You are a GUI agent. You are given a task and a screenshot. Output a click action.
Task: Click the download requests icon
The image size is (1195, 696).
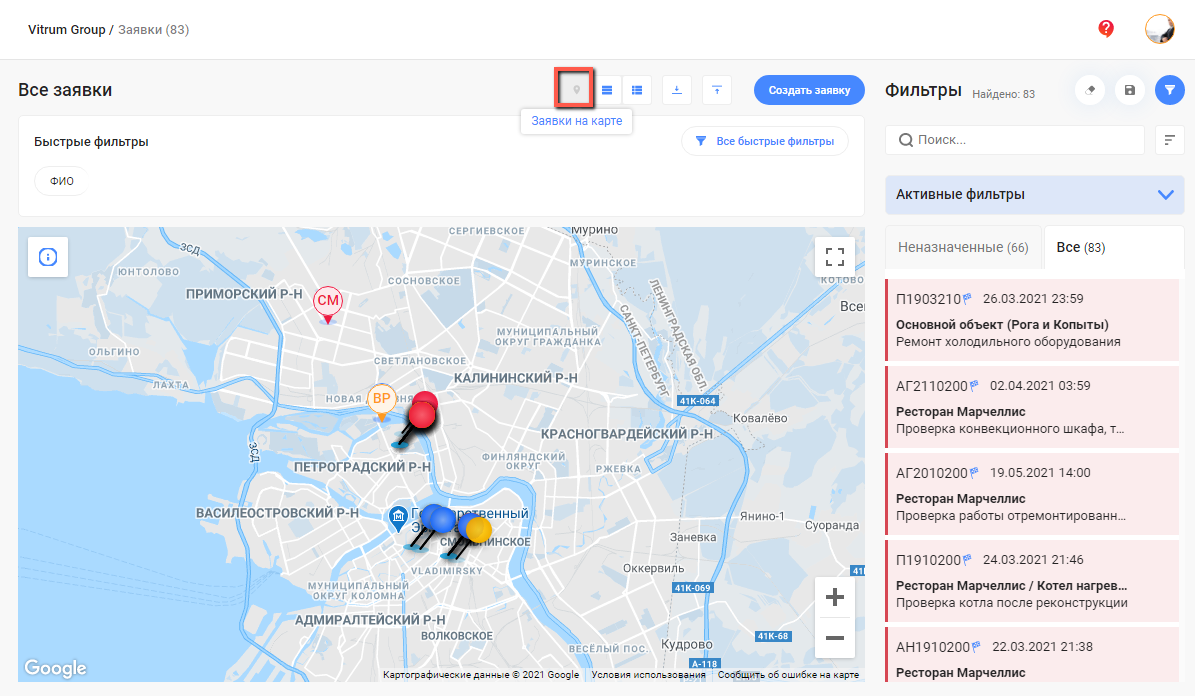tap(677, 90)
